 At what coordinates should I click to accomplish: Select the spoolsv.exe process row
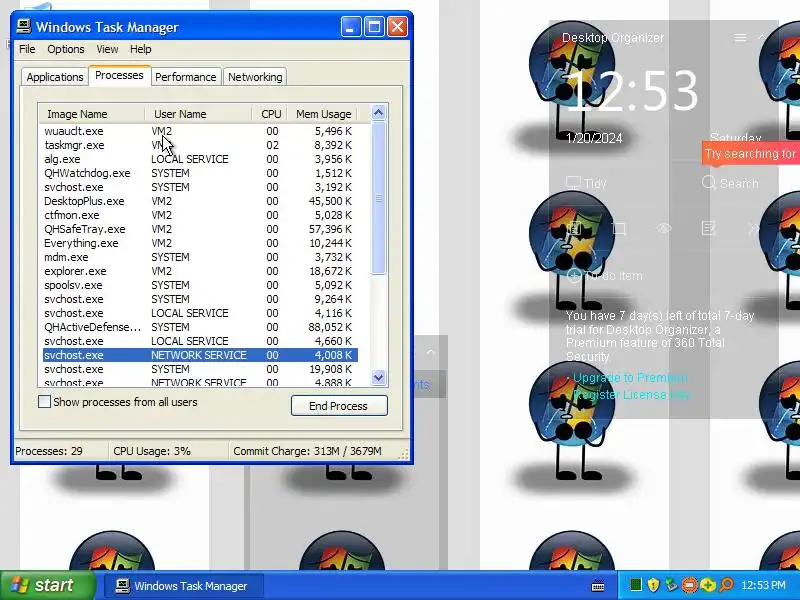click(x=200, y=285)
